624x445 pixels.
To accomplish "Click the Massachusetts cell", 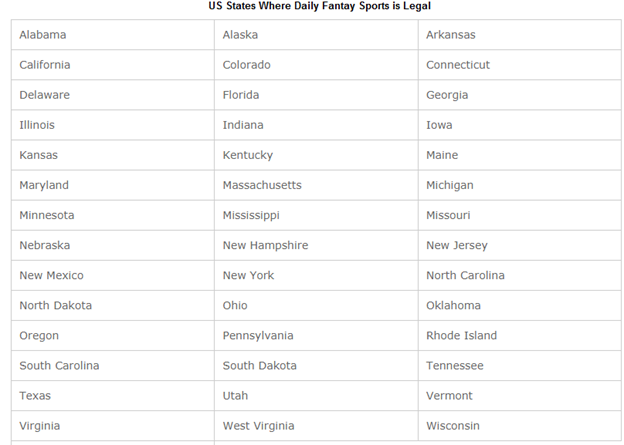I will click(316, 185).
